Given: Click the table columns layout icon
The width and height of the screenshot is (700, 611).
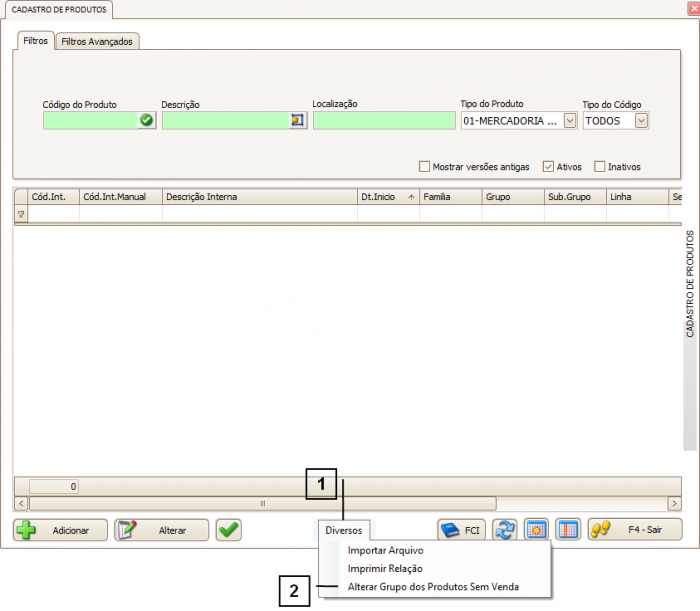Looking at the screenshot, I should point(567,530).
